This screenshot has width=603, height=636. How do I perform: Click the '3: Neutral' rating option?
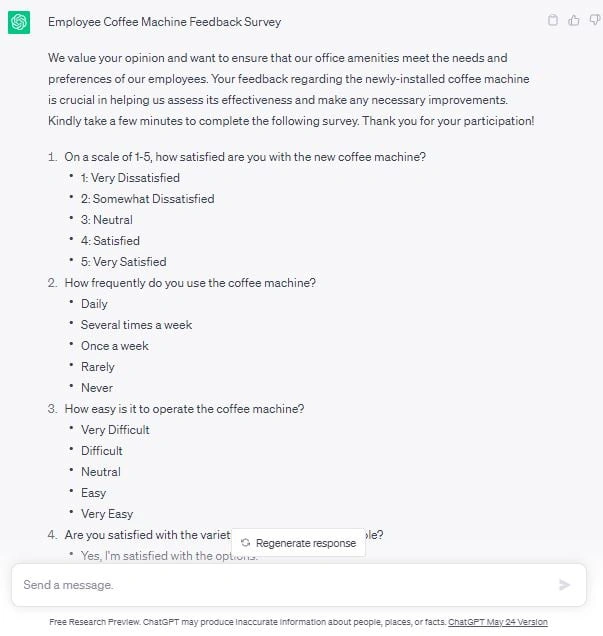[x=106, y=220]
